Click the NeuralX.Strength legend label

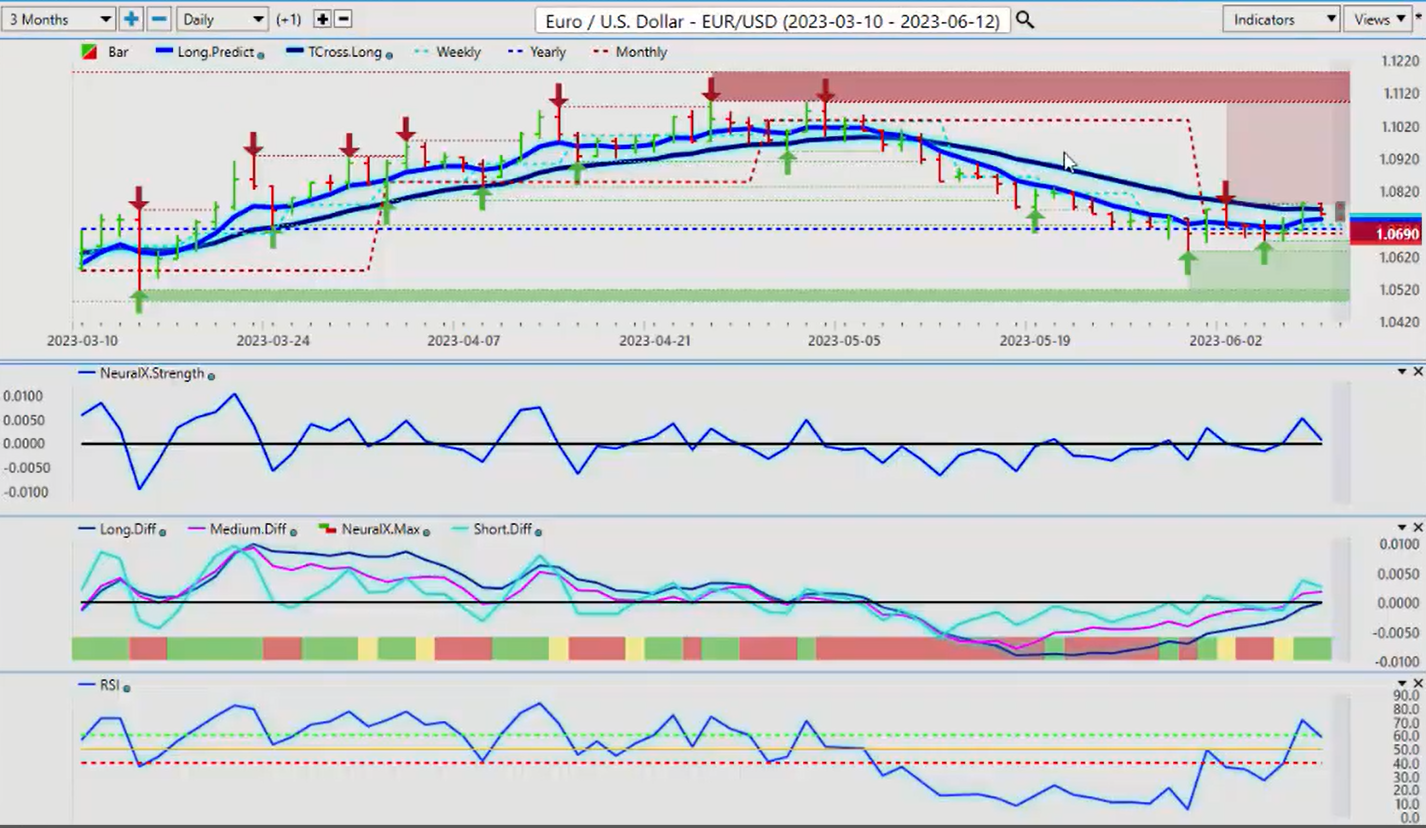point(152,373)
